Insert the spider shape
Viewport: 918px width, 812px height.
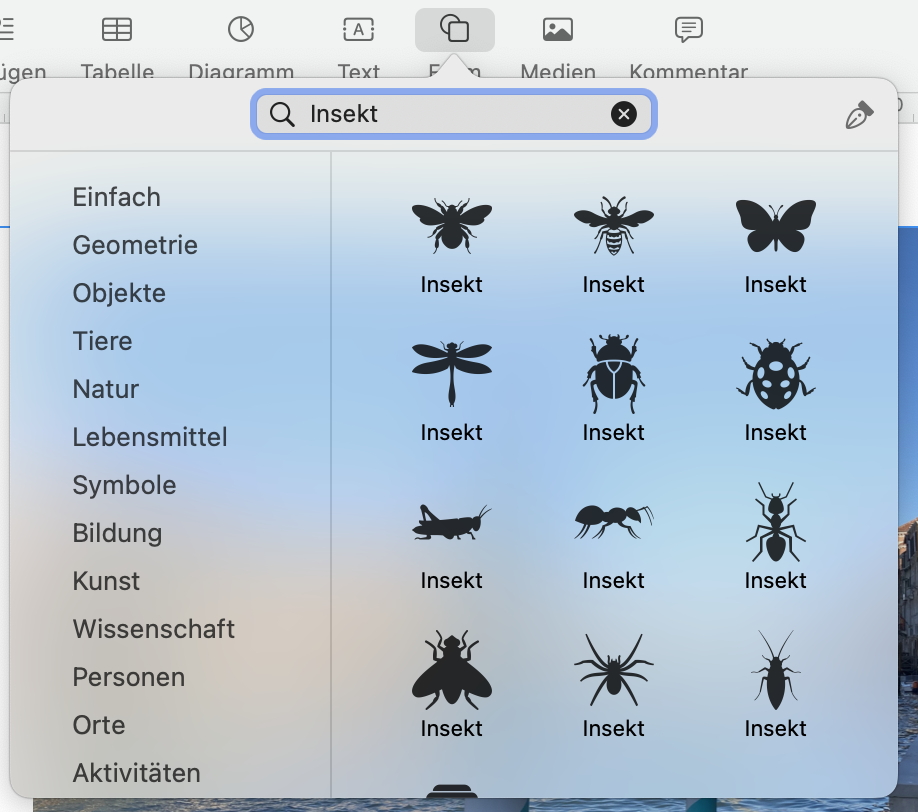[614, 670]
